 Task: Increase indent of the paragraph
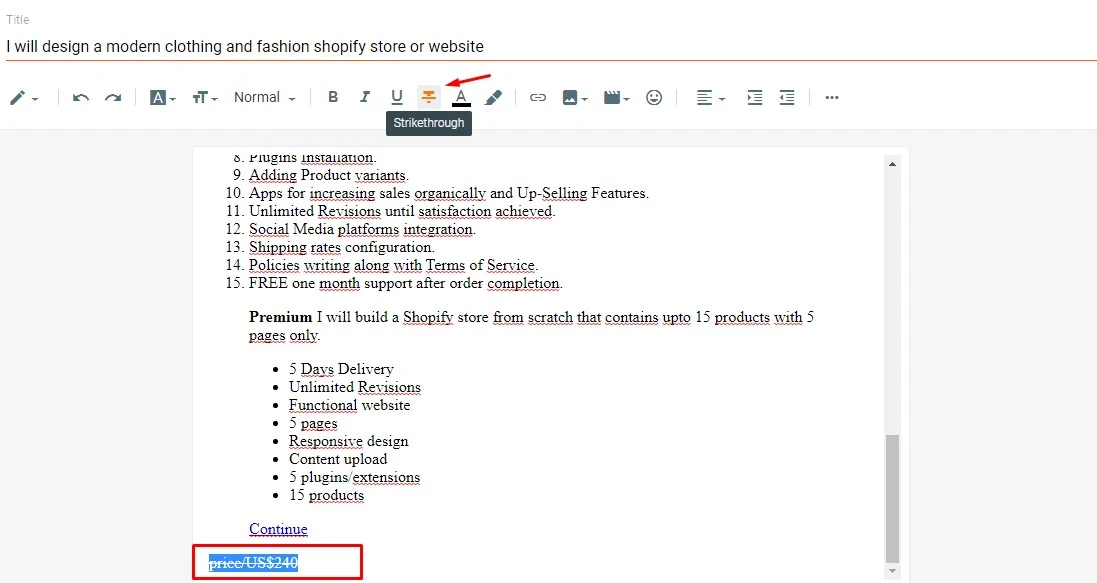754,98
